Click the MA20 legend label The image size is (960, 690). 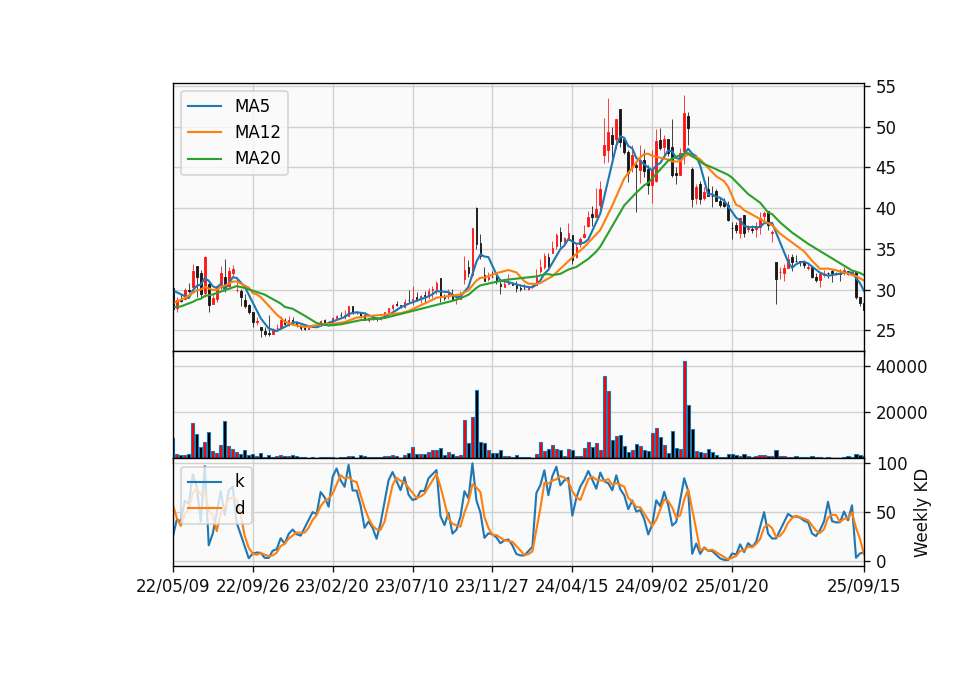click(257, 158)
